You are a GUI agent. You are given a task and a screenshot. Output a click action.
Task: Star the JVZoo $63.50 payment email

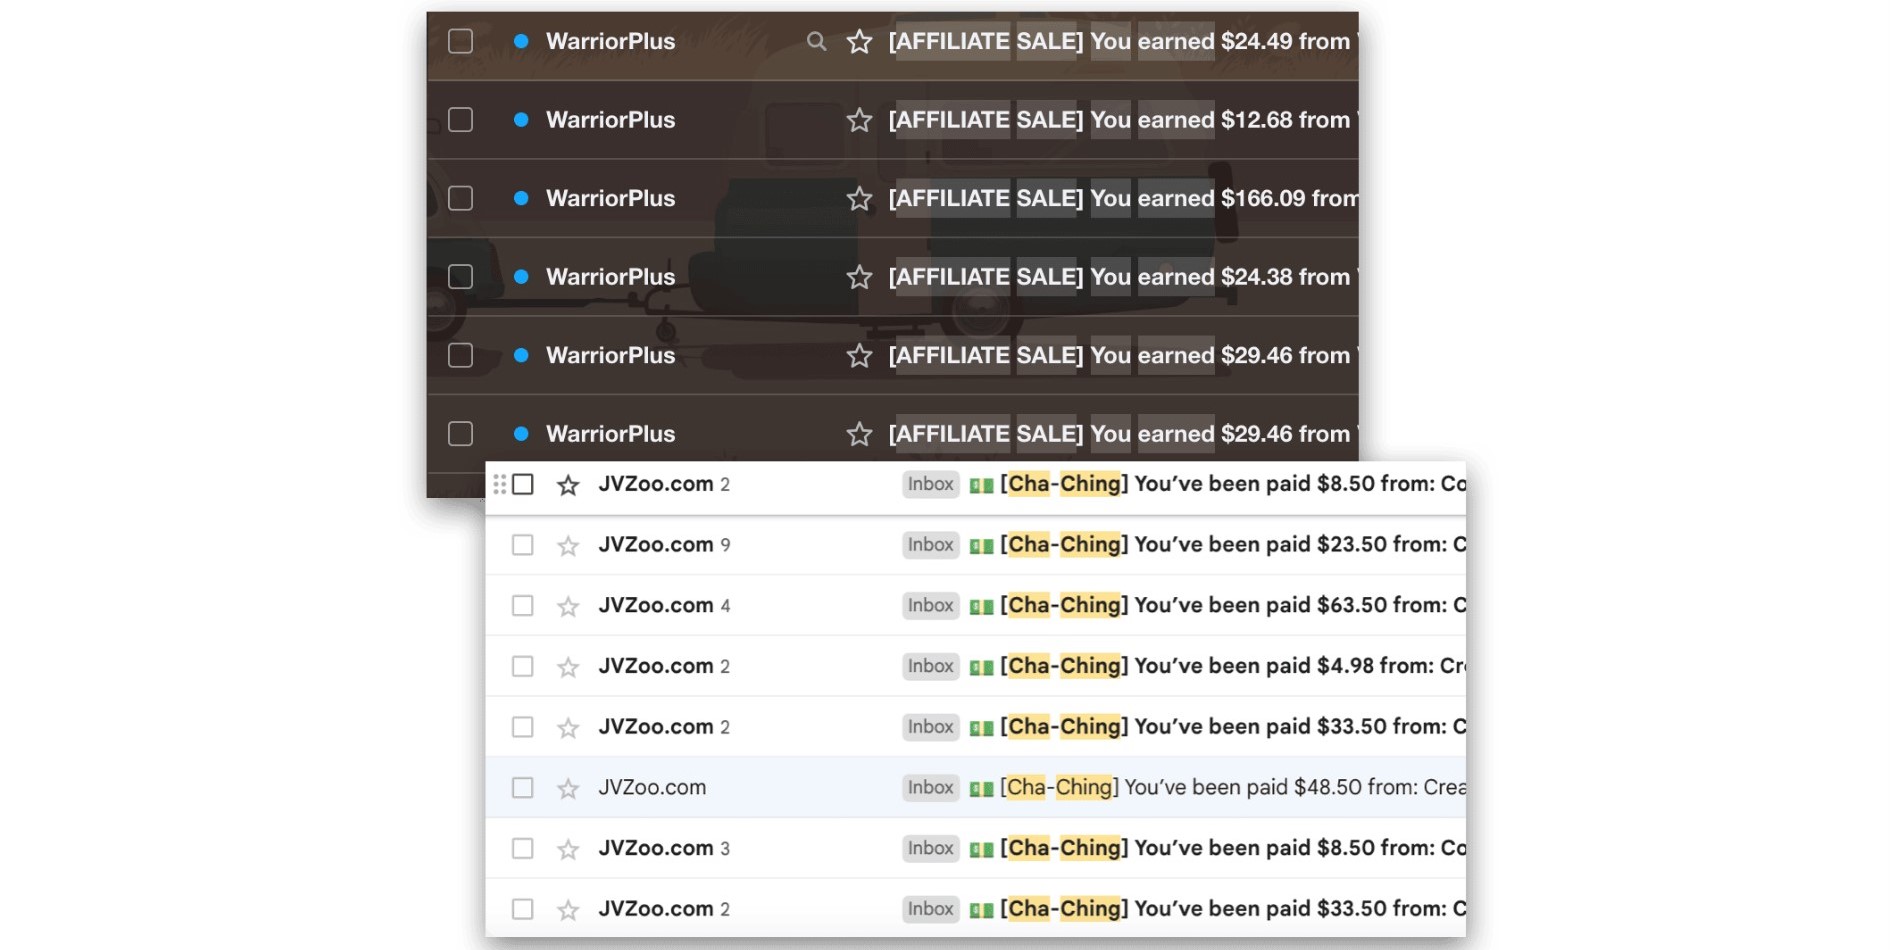coord(568,607)
